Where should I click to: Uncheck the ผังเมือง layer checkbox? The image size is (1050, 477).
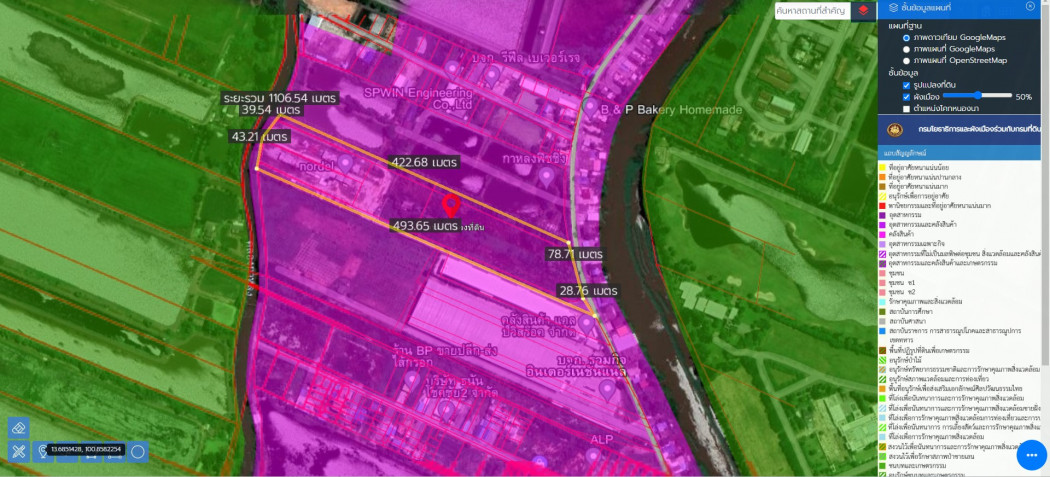coord(906,97)
